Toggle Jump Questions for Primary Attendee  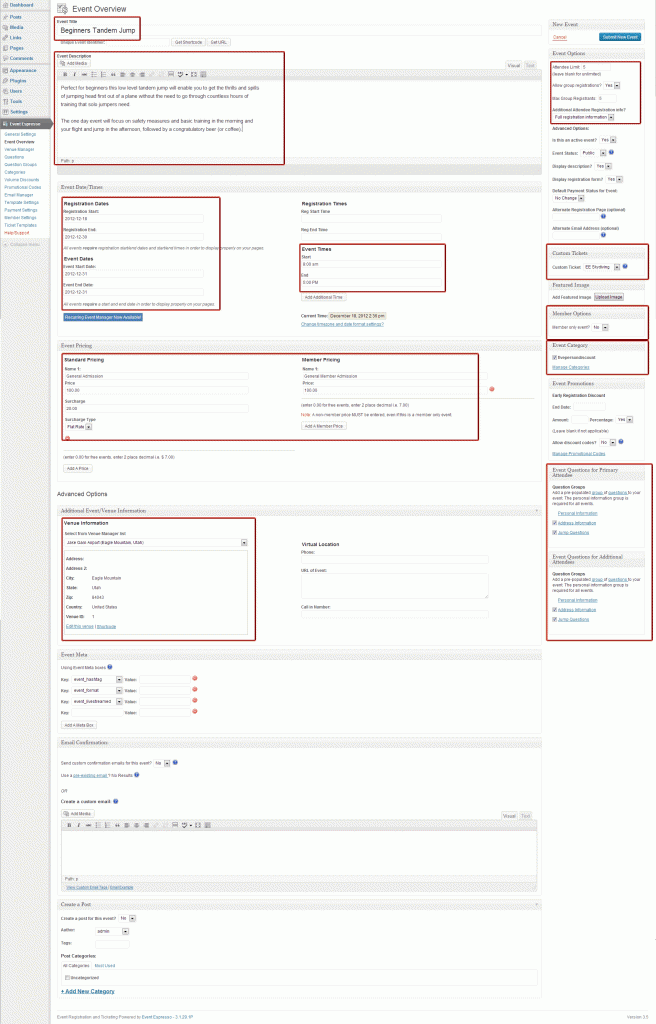[x=555, y=533]
